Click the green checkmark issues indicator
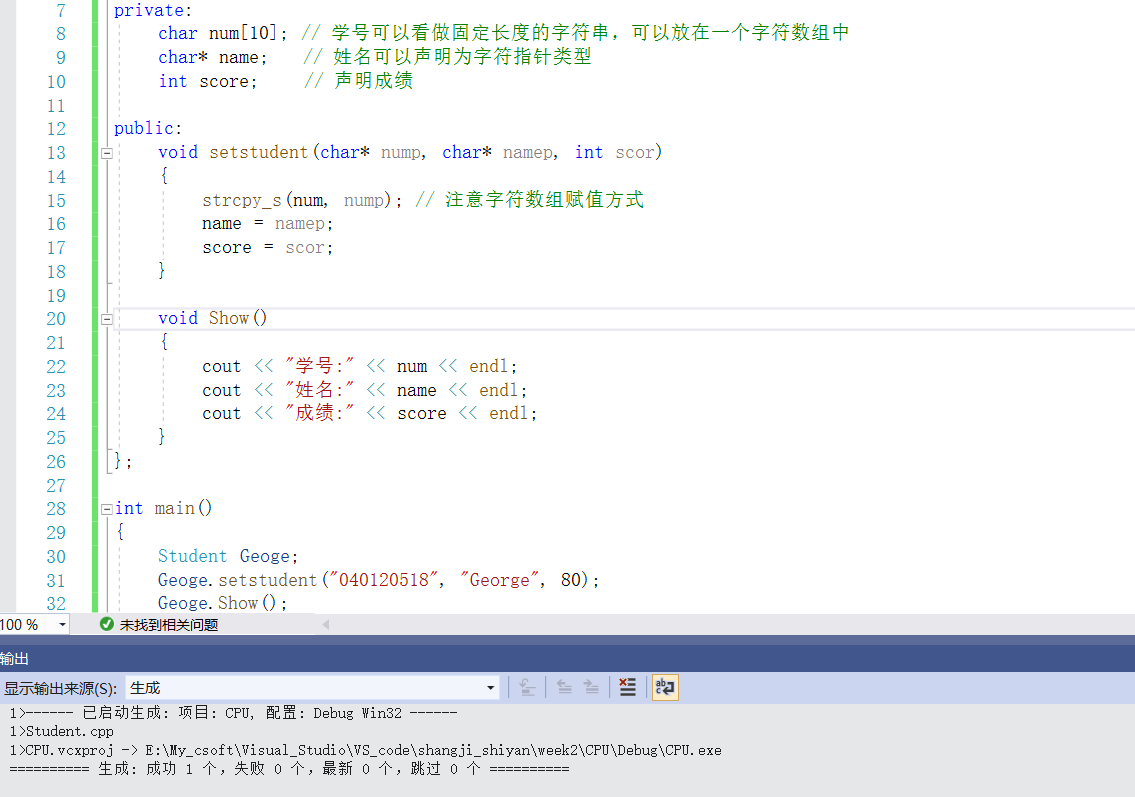Image resolution: width=1135 pixels, height=797 pixels. 106,623
